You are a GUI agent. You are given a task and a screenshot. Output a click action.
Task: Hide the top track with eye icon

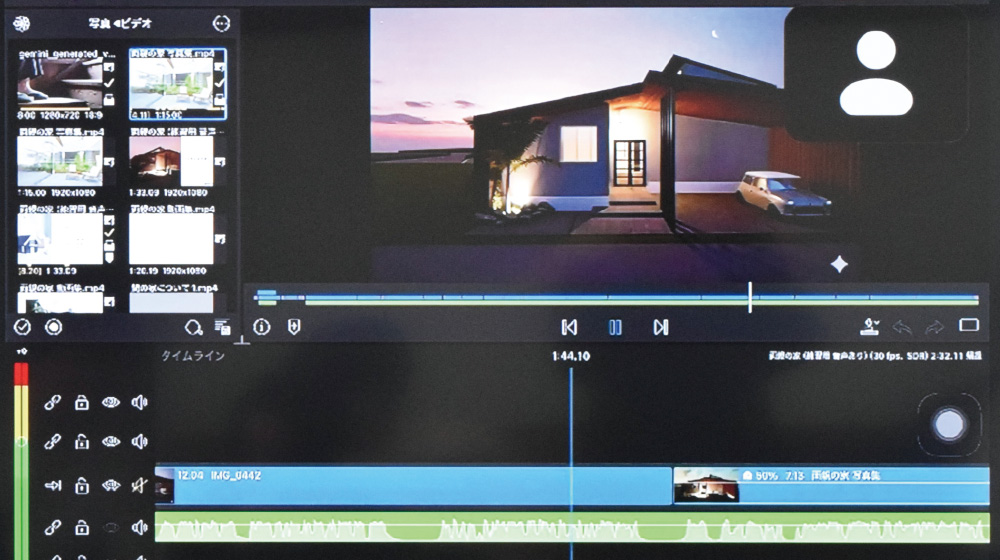pos(111,402)
